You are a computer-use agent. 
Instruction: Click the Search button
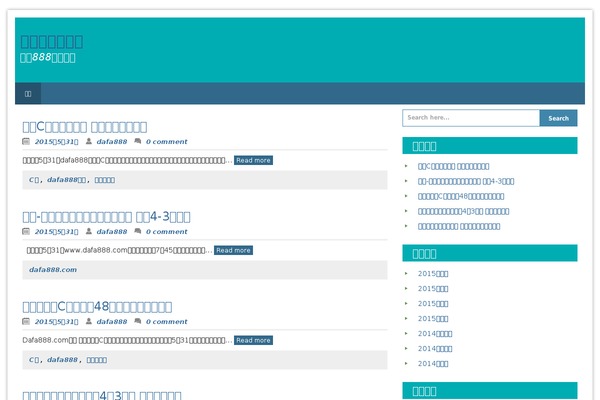[558, 118]
